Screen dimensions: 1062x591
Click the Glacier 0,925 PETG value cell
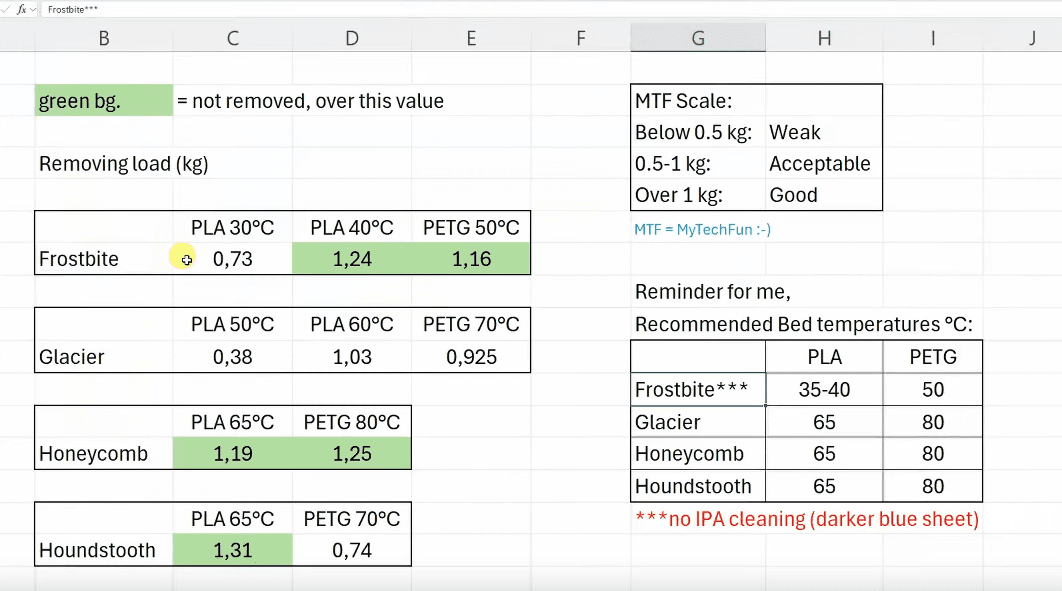tap(471, 357)
